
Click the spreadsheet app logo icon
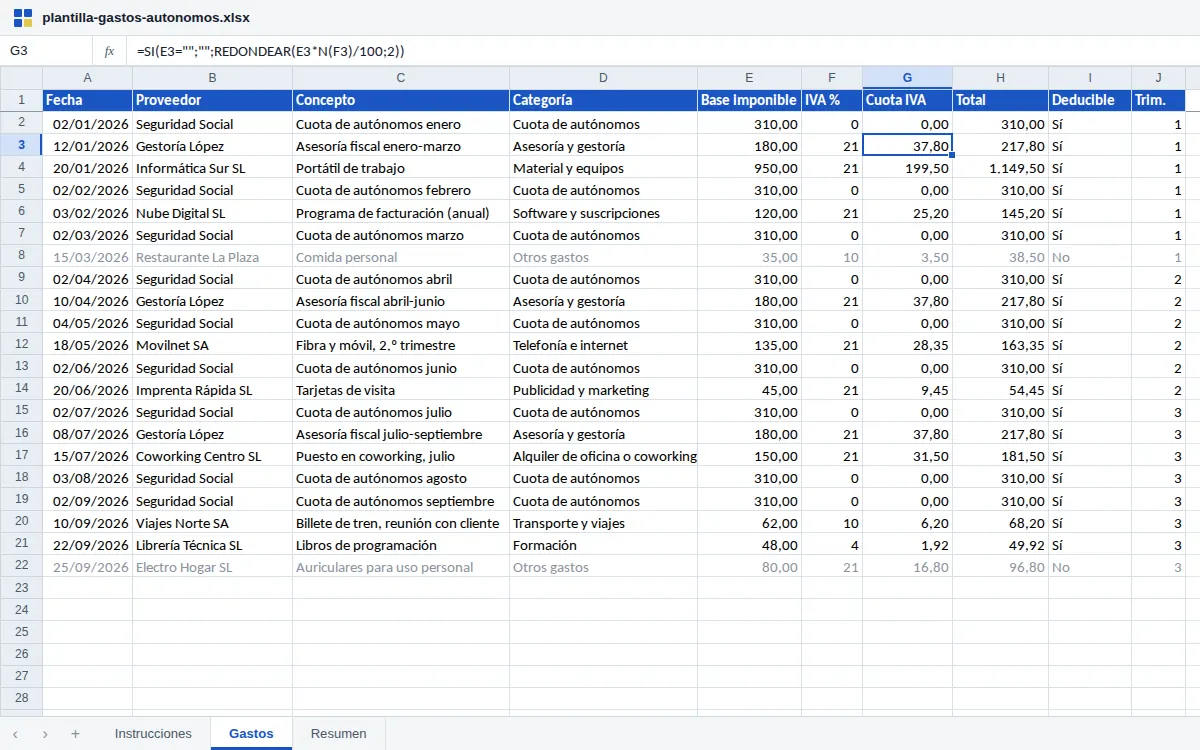22,18
